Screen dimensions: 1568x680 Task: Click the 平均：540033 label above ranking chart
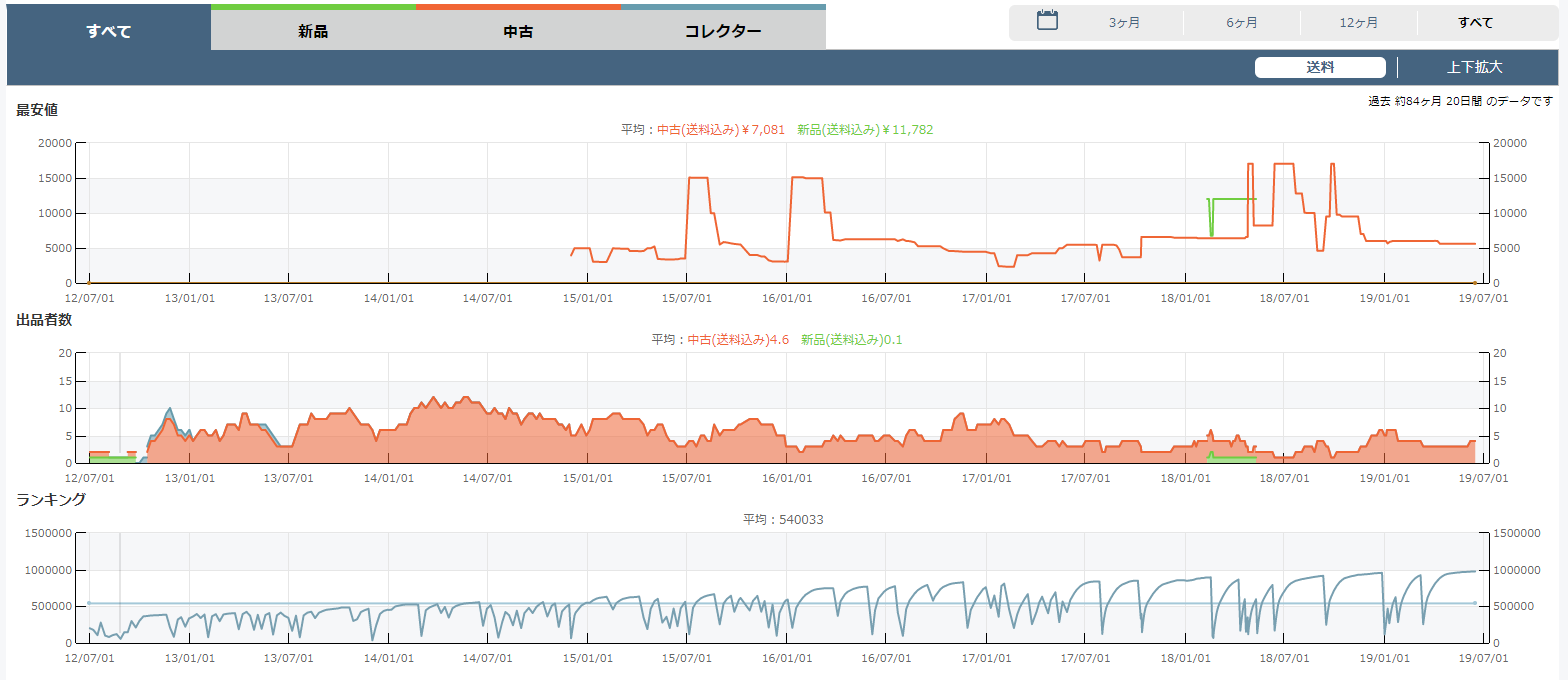[x=783, y=520]
